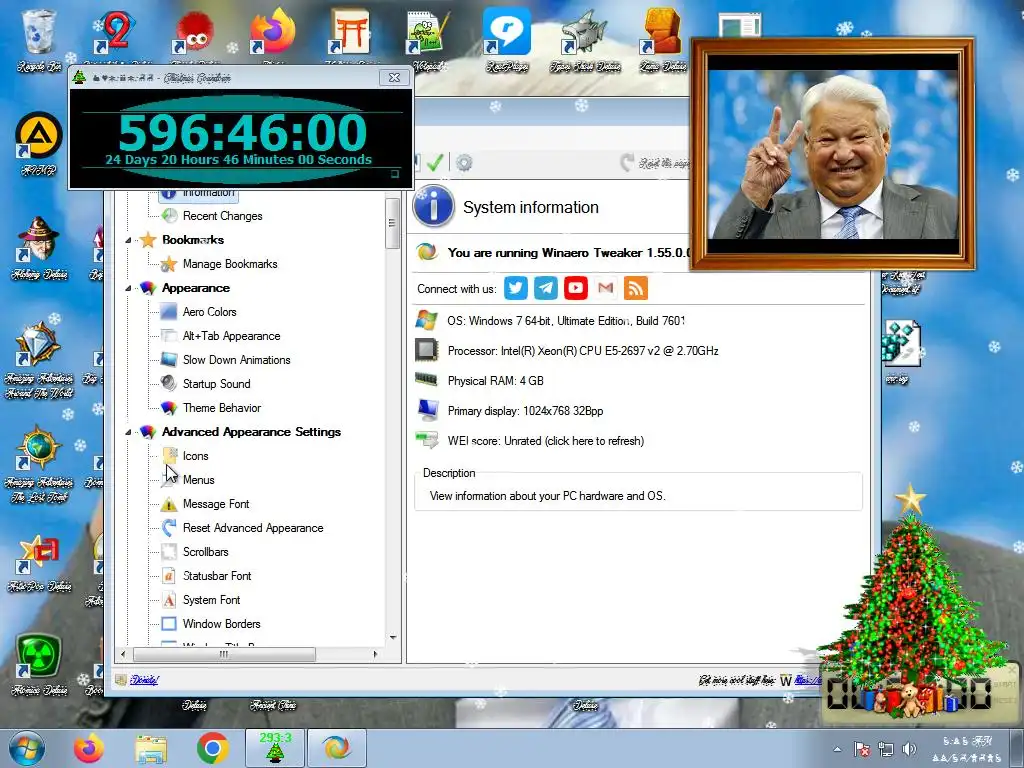The height and width of the screenshot is (768, 1024).
Task: Click the green checkmark toolbar icon
Action: coord(435,162)
